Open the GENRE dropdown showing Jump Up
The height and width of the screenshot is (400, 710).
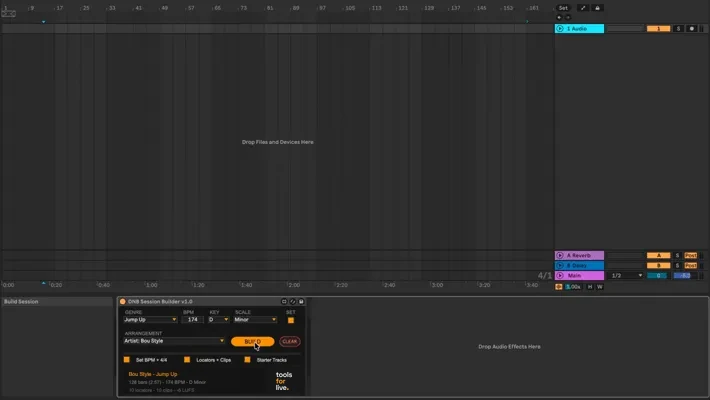point(150,320)
